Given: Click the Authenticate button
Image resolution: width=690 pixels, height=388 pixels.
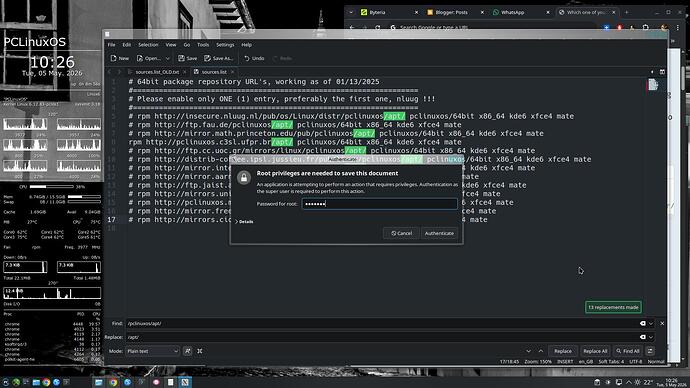Looking at the screenshot, I should tap(439, 233).
